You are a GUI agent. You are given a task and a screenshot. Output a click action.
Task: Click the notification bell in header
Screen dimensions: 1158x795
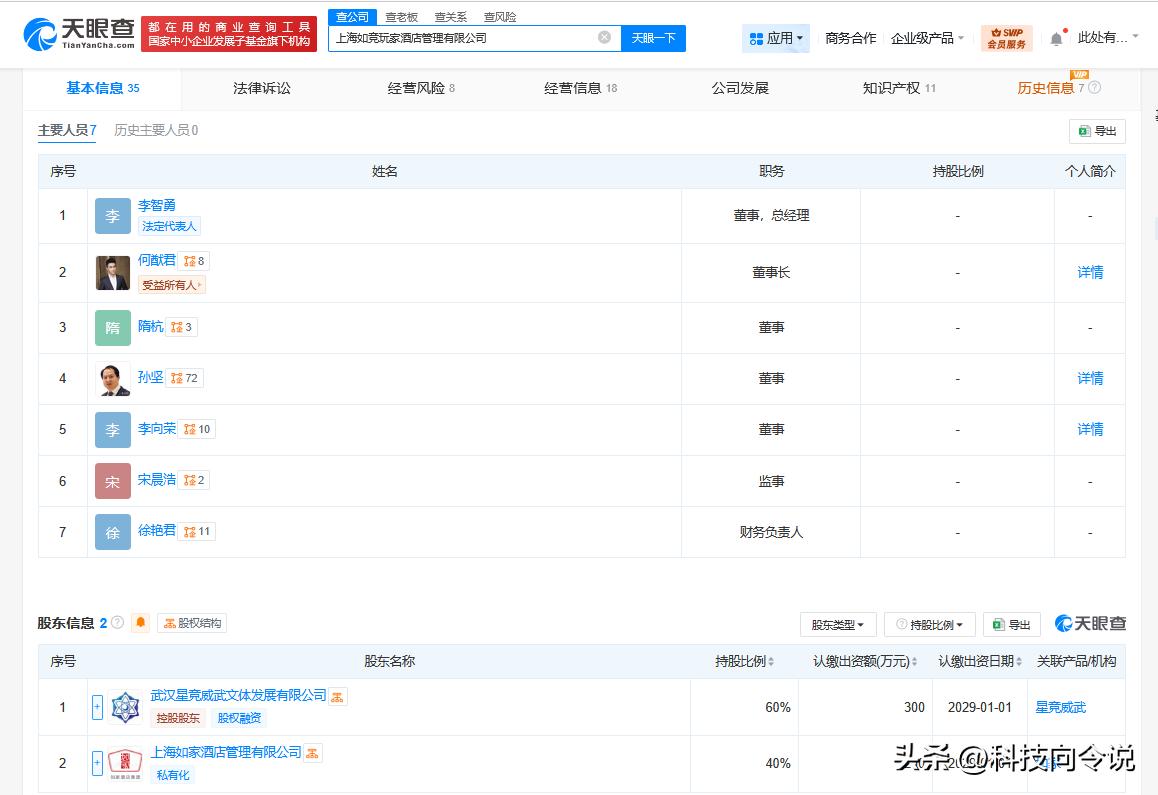point(1056,39)
